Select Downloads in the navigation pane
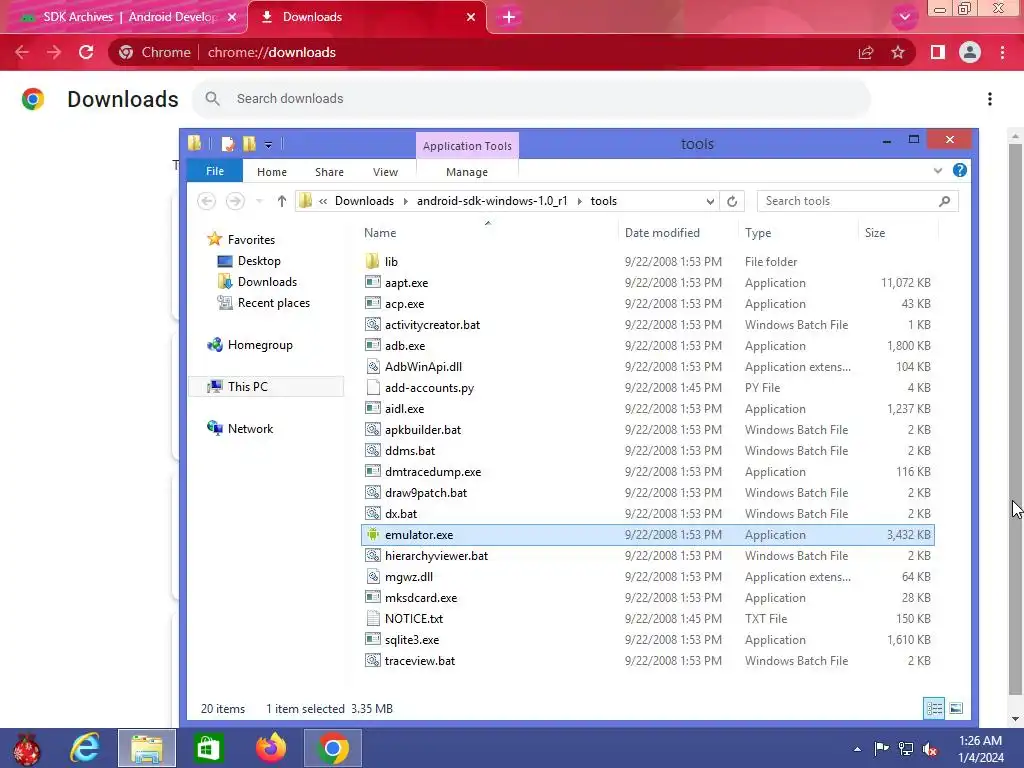Viewport: 1024px width, 768px height. 267,281
